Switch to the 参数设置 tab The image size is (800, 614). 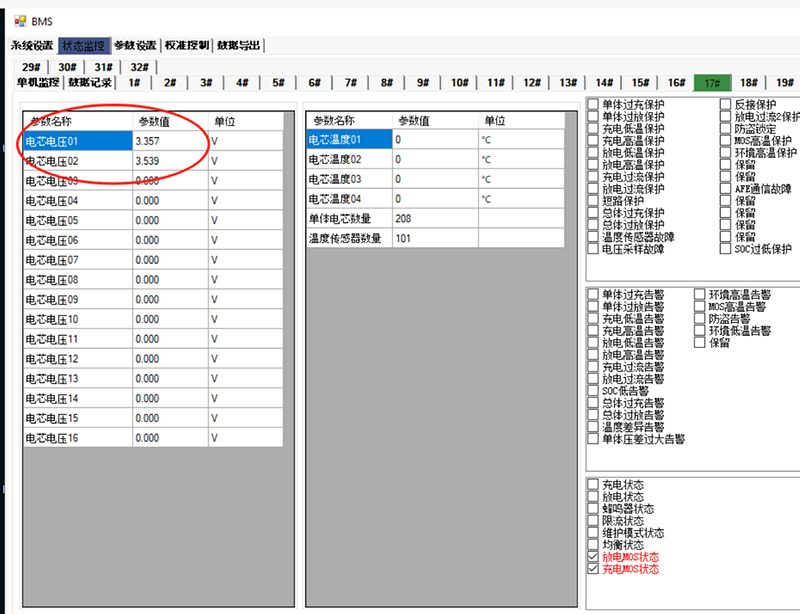pos(134,45)
